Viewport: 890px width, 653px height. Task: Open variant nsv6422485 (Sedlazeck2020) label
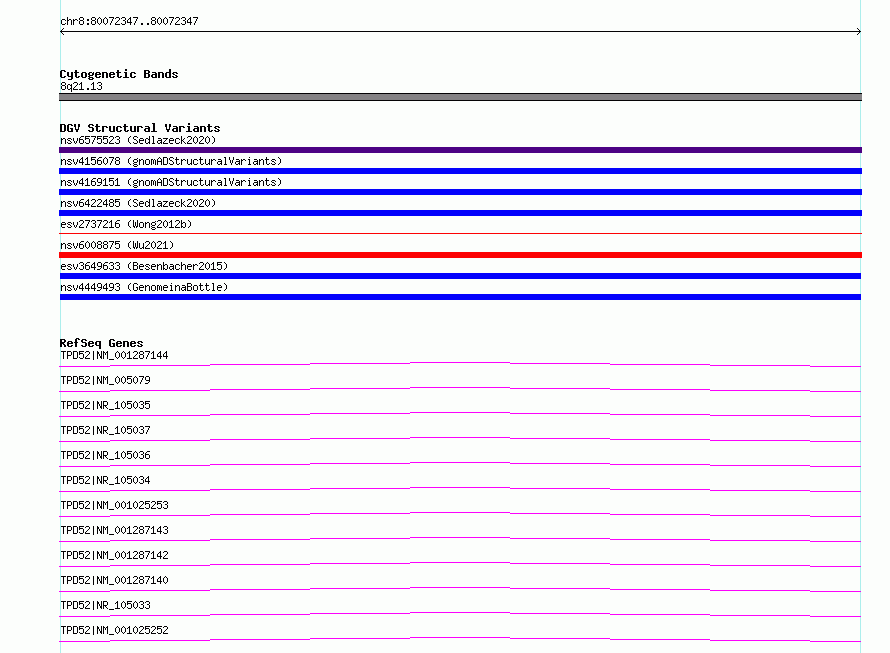click(138, 203)
